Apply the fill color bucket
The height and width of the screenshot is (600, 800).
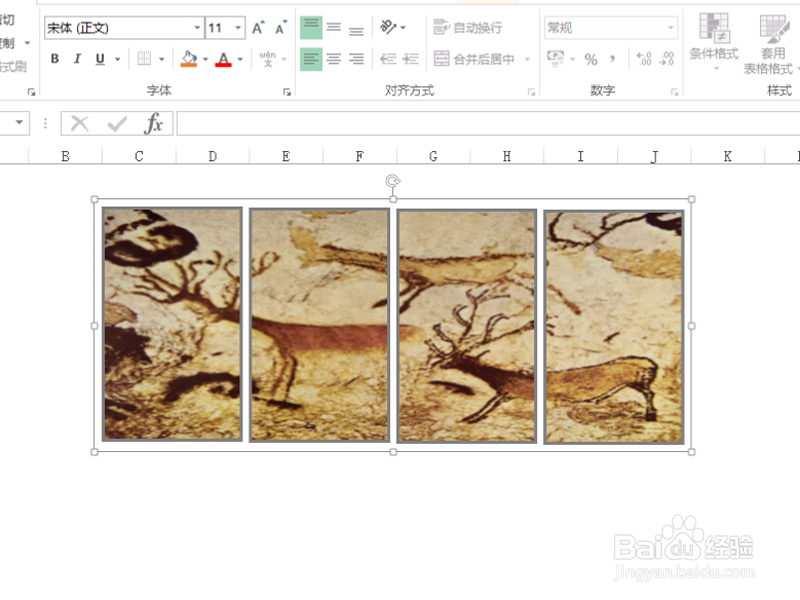tap(189, 59)
